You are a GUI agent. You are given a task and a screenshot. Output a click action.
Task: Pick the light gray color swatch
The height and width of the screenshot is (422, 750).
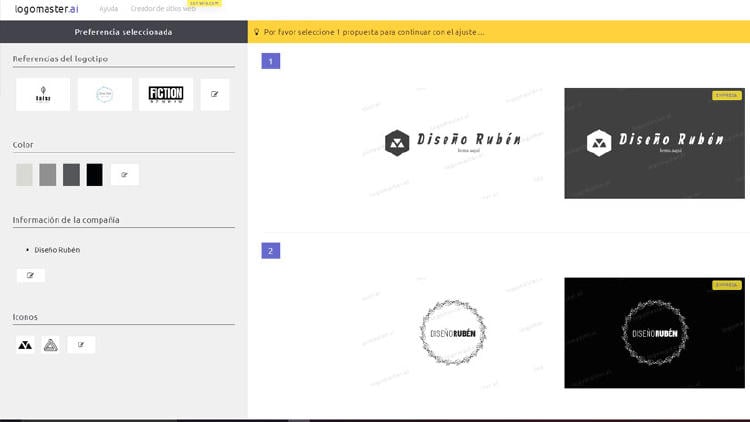point(24,175)
